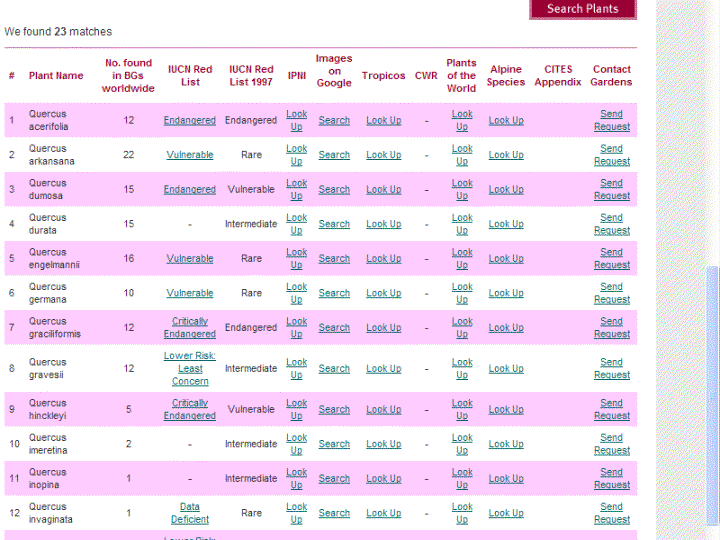The image size is (720, 540).
Task: Click the CITES Appendix column header
Action: click(558, 75)
